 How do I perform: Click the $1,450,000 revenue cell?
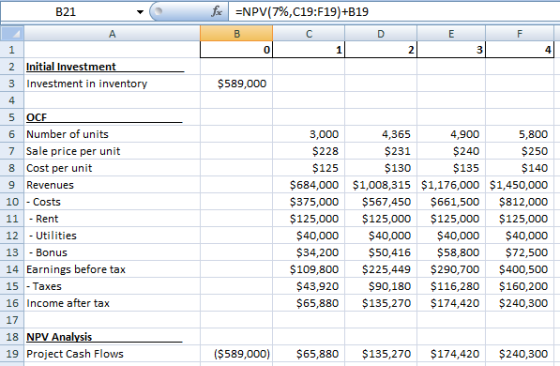(520, 185)
